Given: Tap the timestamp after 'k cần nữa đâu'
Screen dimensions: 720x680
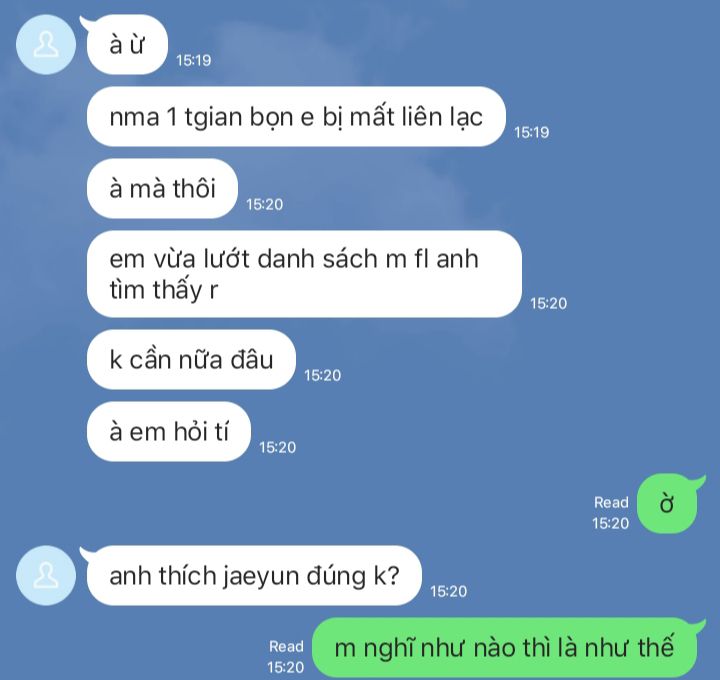Looking at the screenshot, I should (x=322, y=376).
